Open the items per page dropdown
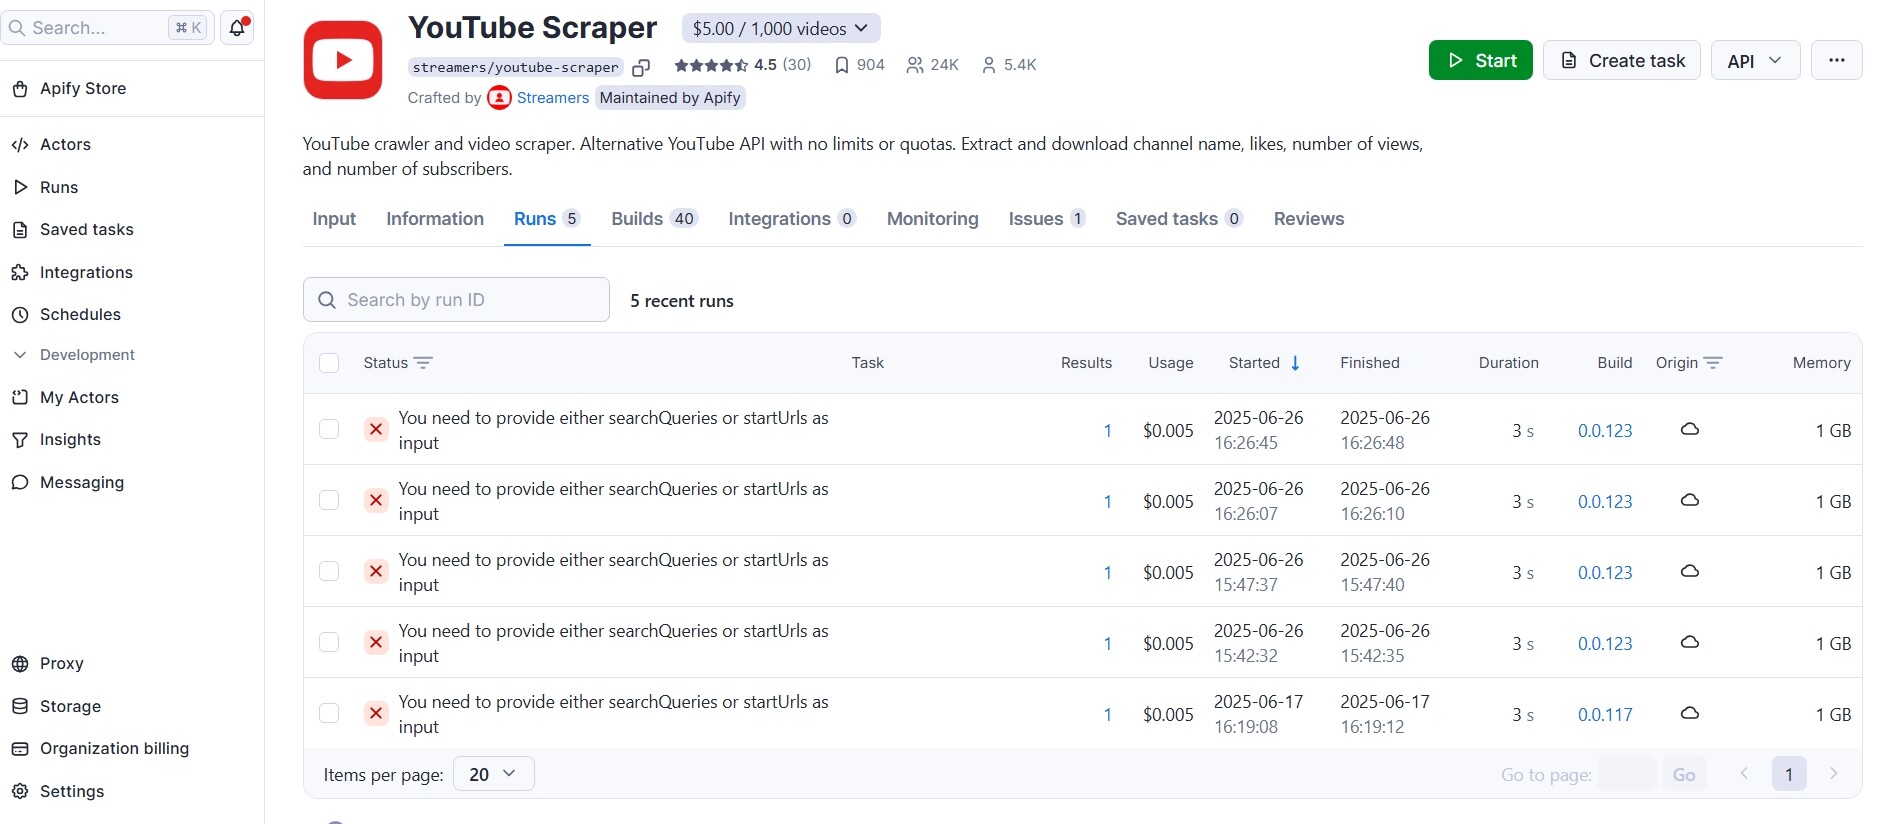1900x824 pixels. pyautogui.click(x=494, y=774)
